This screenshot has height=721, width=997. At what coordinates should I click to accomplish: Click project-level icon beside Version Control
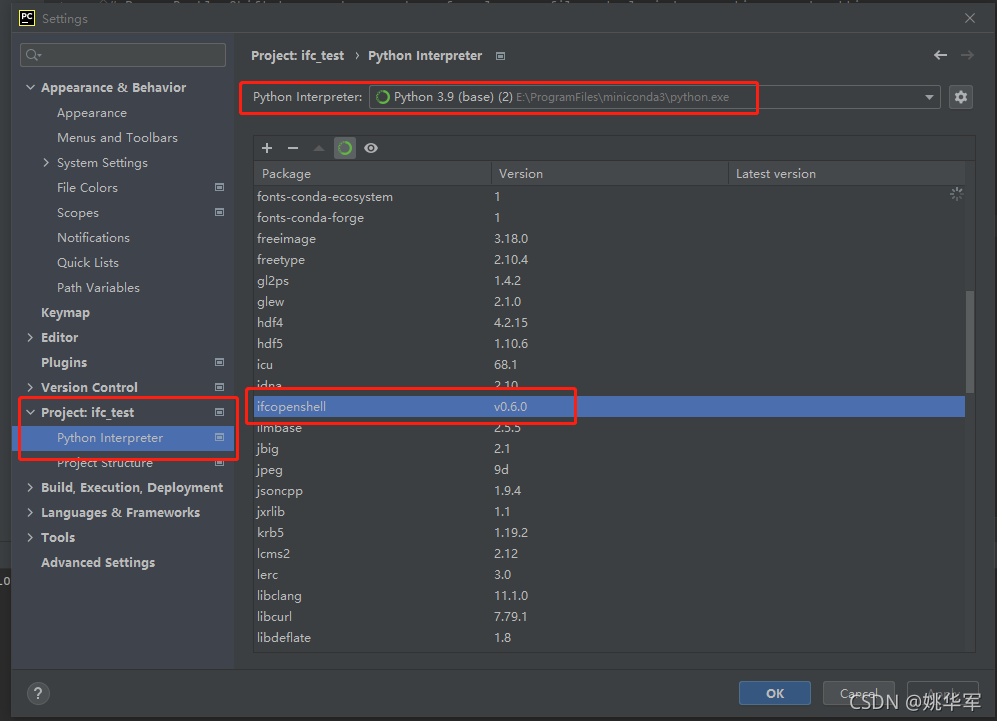pyautogui.click(x=219, y=387)
